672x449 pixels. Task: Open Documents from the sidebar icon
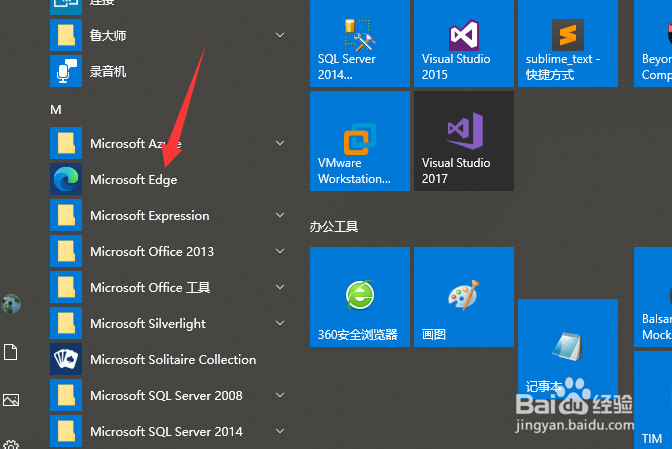coord(11,352)
